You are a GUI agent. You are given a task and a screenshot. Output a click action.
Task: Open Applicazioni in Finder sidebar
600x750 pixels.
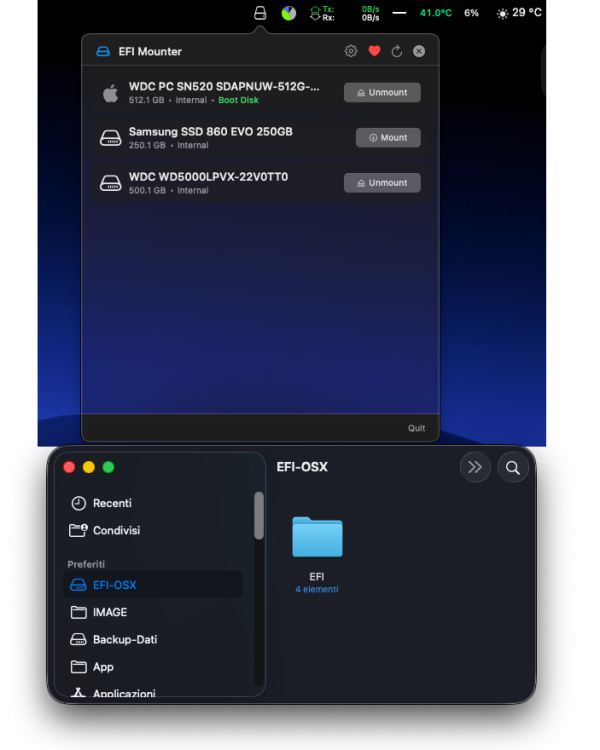[124, 693]
